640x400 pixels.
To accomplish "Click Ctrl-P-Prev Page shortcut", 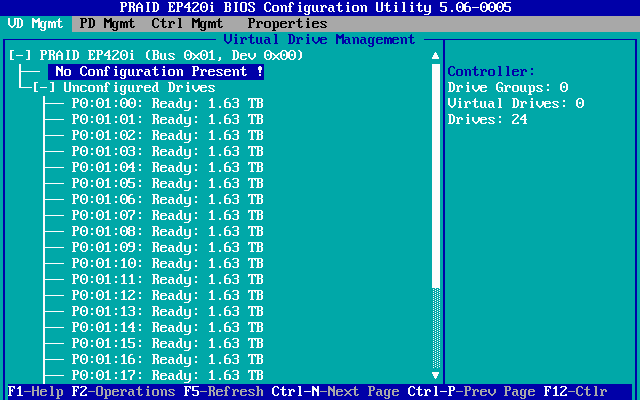I will coord(471,392).
